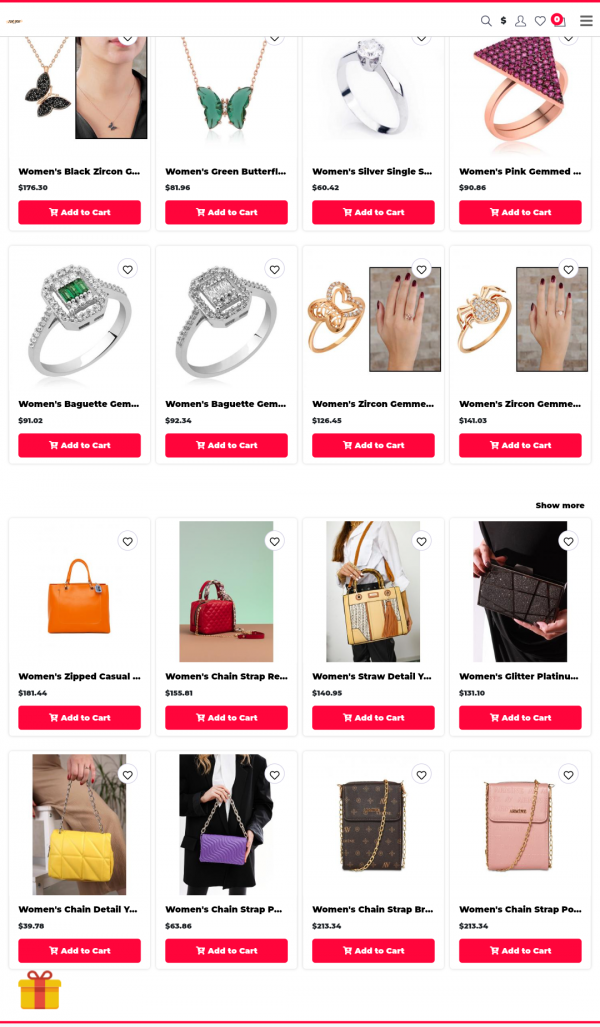
Task: Add Women's Chain Detail Yellow bag to cart
Action: pos(79,950)
